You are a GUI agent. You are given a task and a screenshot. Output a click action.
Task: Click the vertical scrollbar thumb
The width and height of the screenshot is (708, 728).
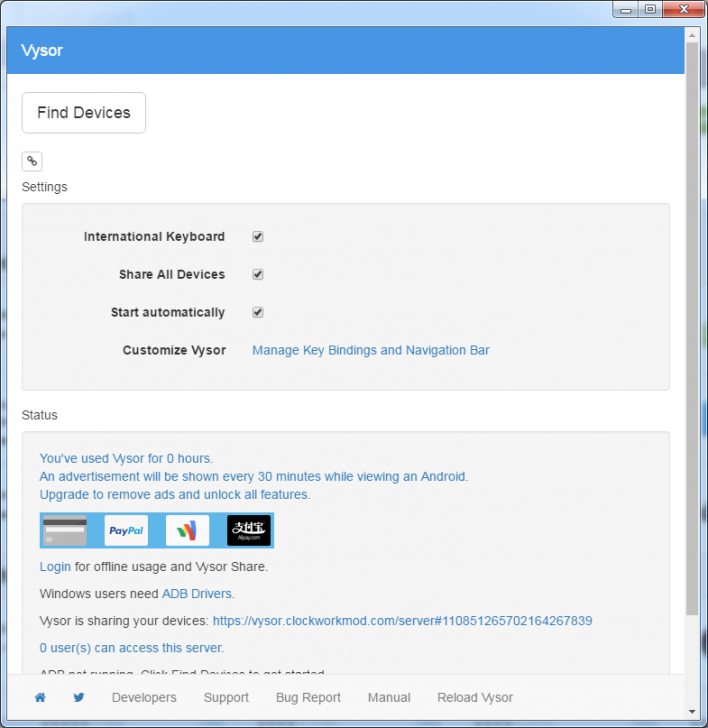pos(692,329)
